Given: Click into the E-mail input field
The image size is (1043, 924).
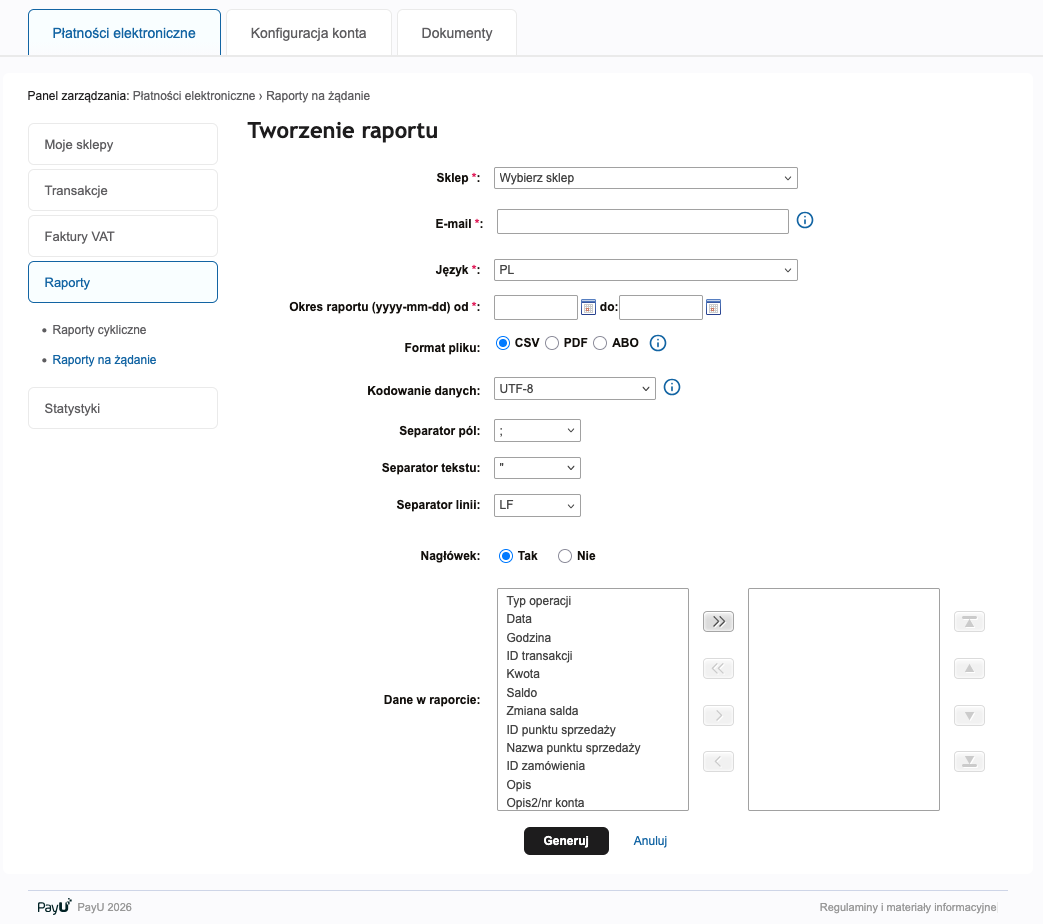Looking at the screenshot, I should pos(643,222).
